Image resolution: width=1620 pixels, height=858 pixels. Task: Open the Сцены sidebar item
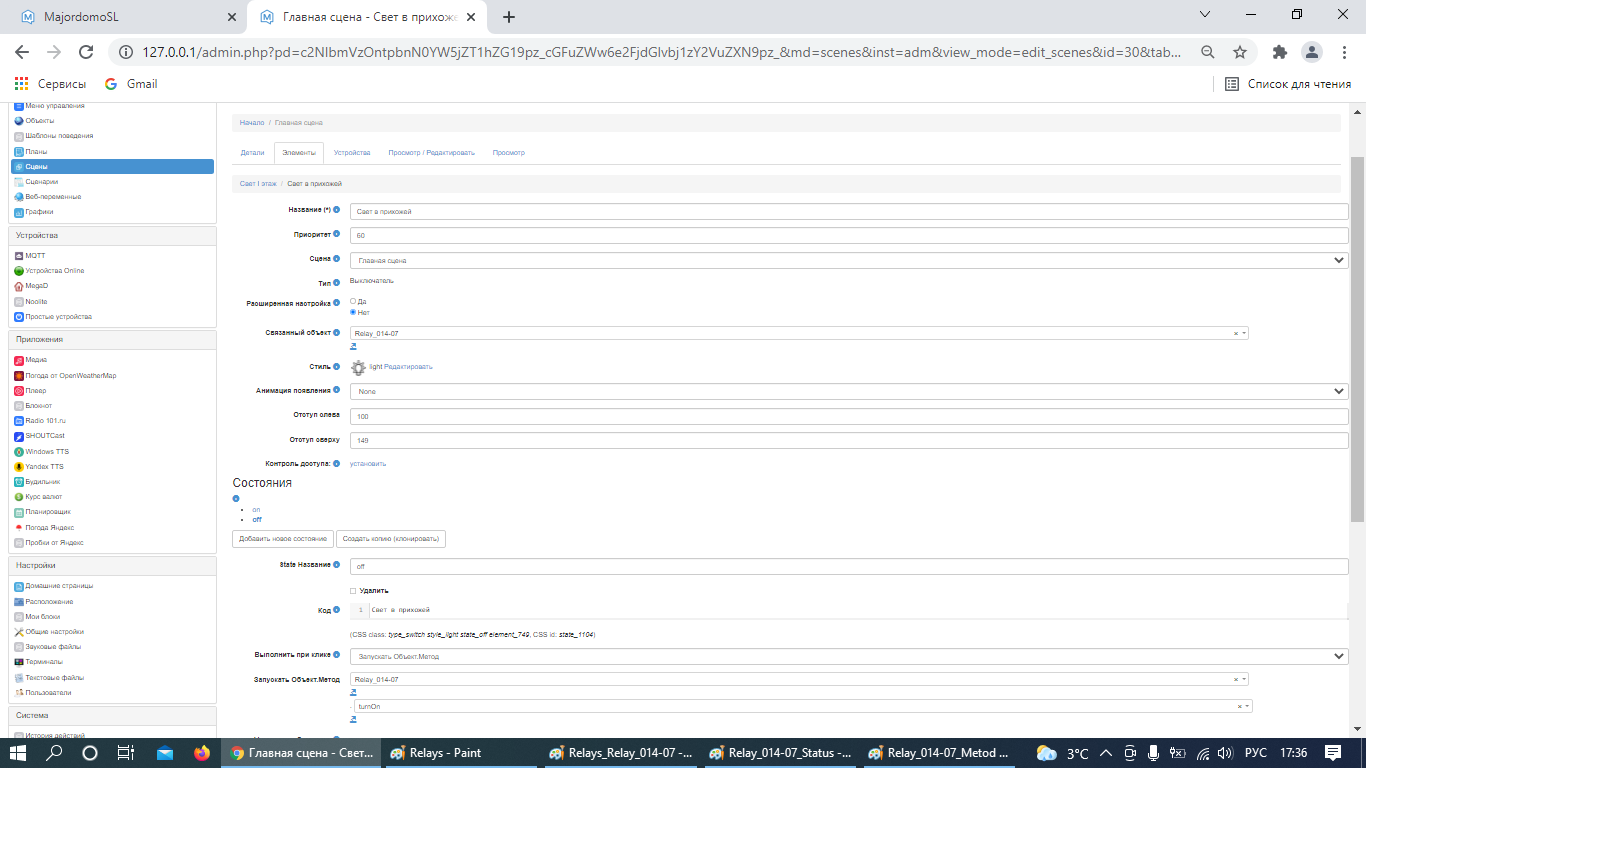click(x=112, y=167)
